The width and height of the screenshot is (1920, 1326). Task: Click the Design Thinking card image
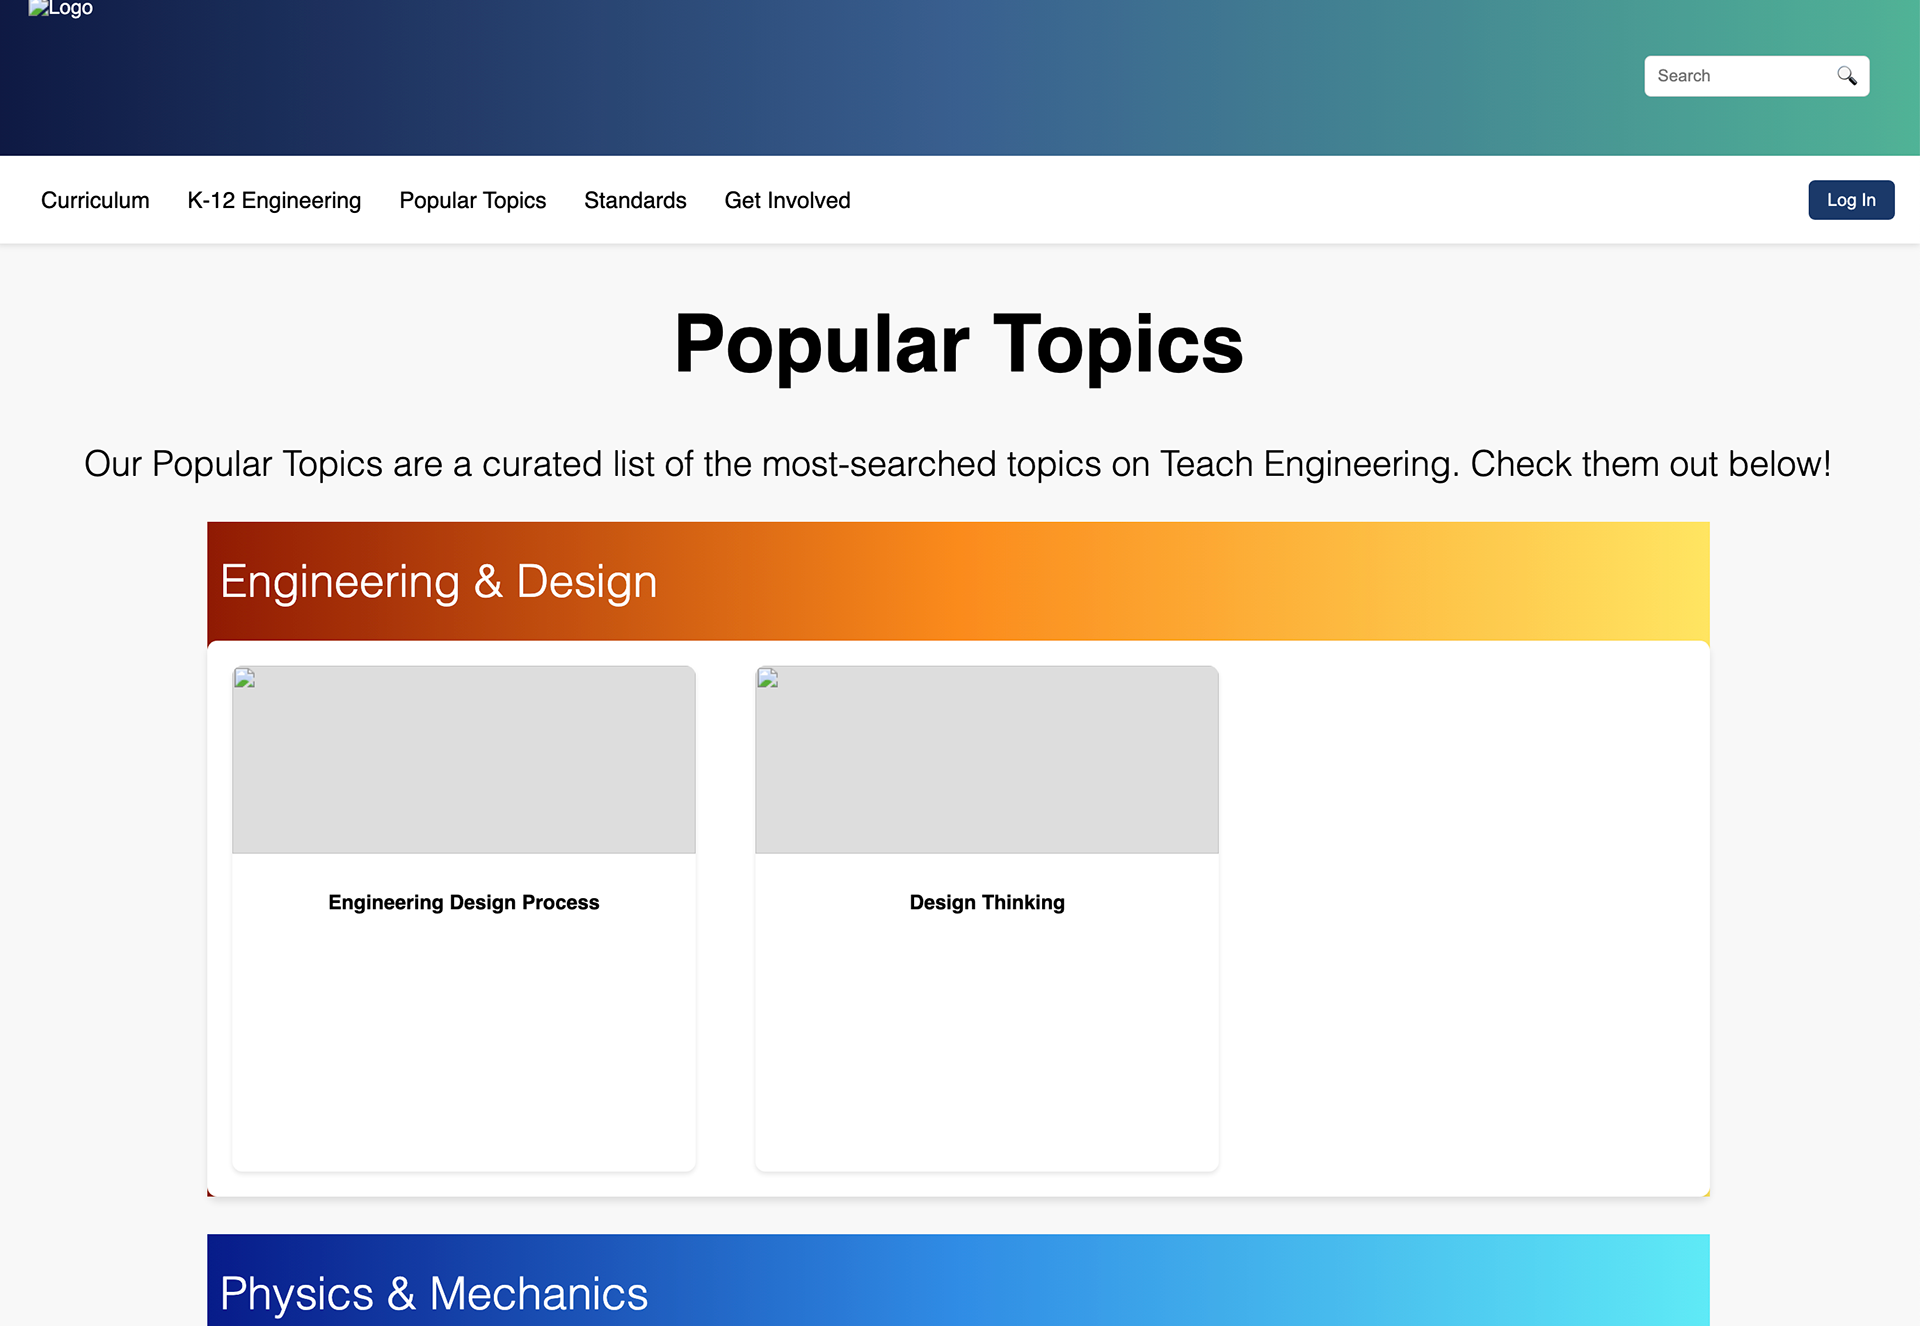987,760
